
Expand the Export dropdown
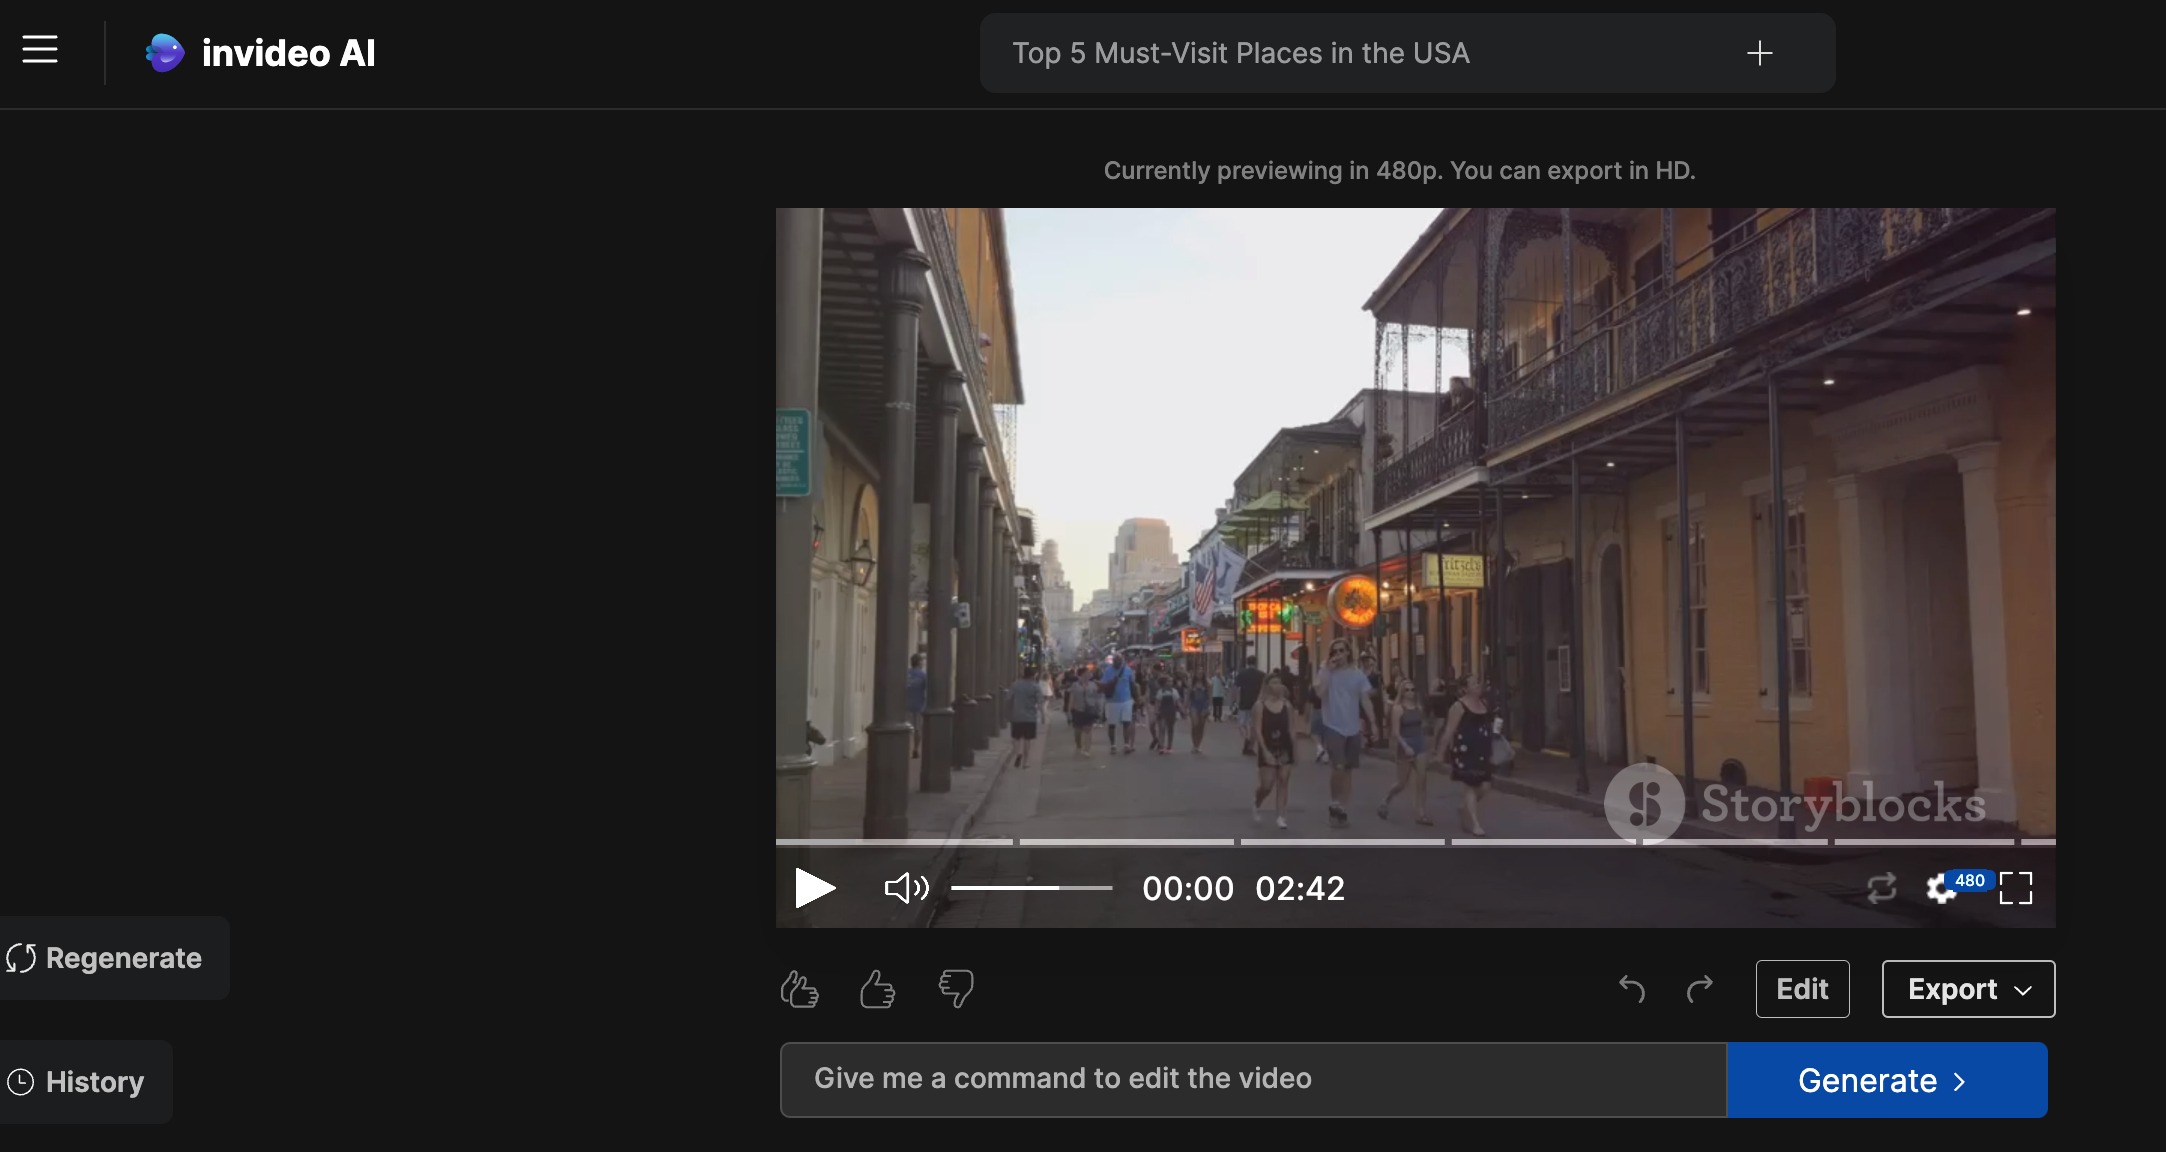1968,989
